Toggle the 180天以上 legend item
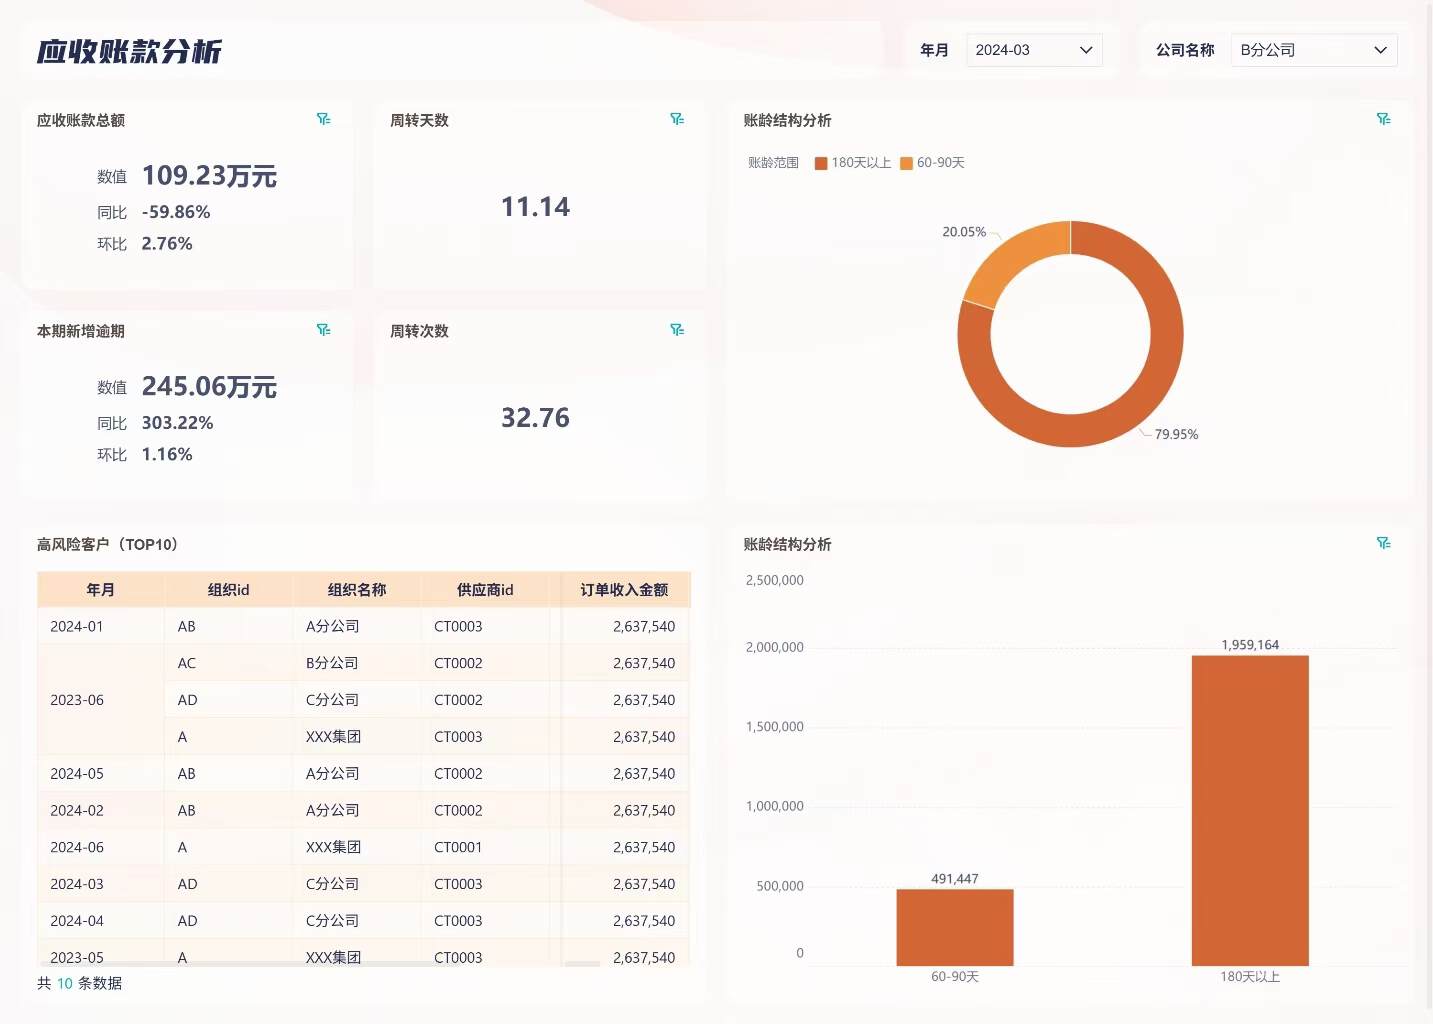The height and width of the screenshot is (1024, 1433). click(x=851, y=162)
